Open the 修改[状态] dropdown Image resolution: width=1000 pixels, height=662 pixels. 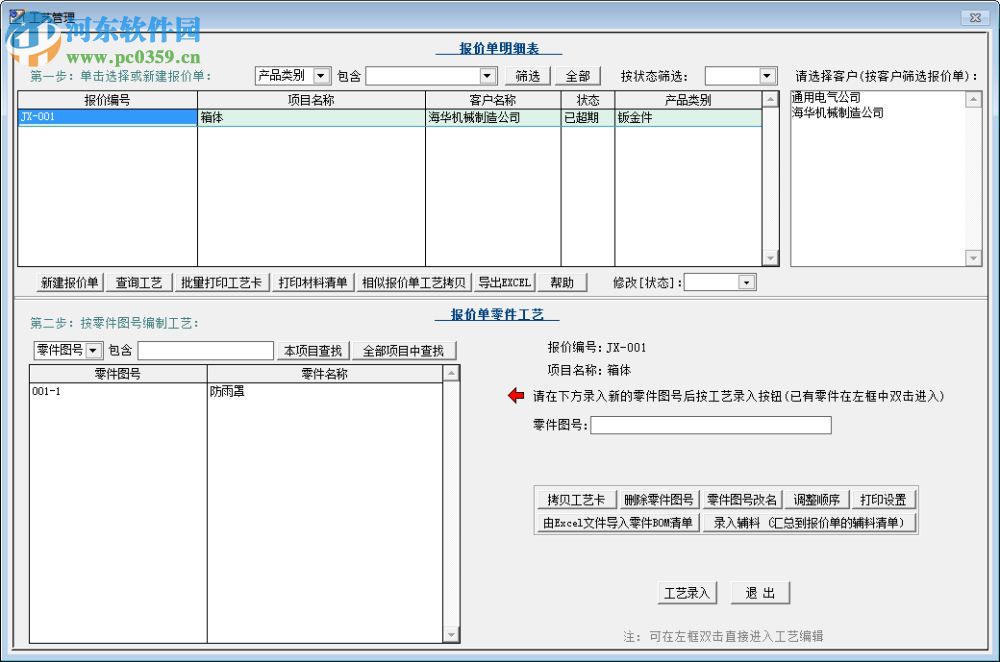click(746, 282)
